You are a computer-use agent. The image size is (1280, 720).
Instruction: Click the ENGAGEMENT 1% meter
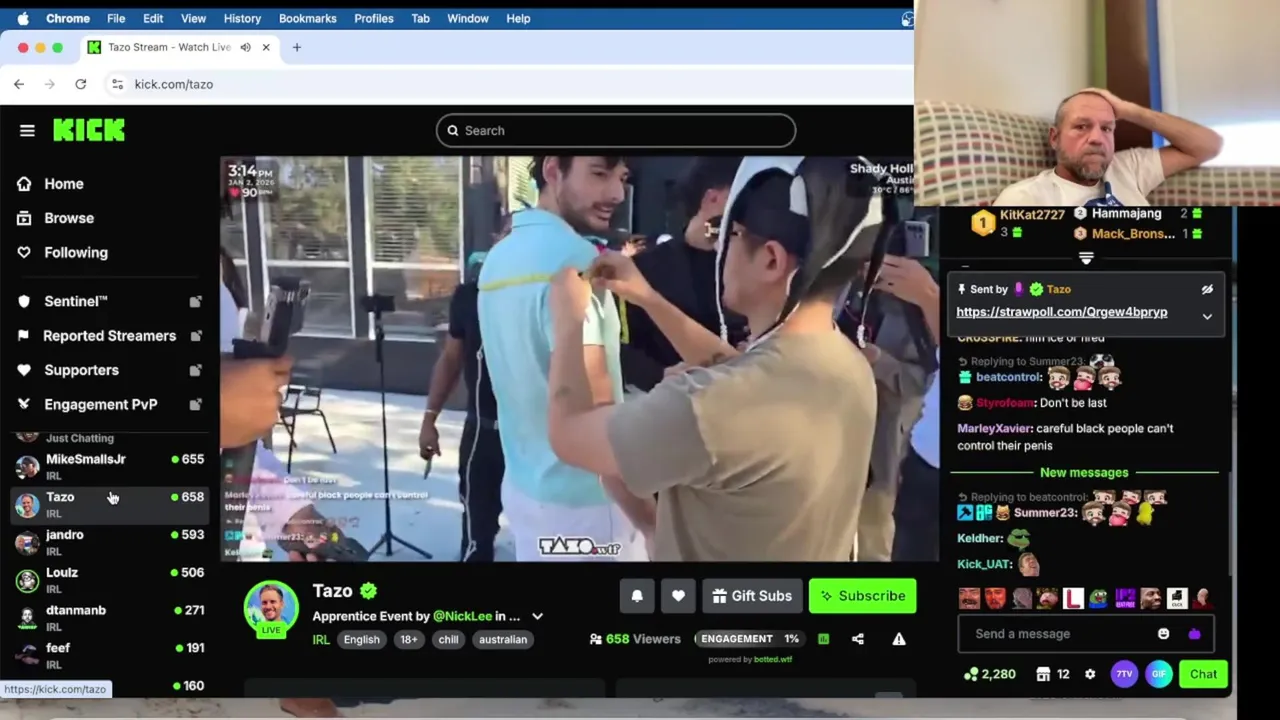click(749, 639)
